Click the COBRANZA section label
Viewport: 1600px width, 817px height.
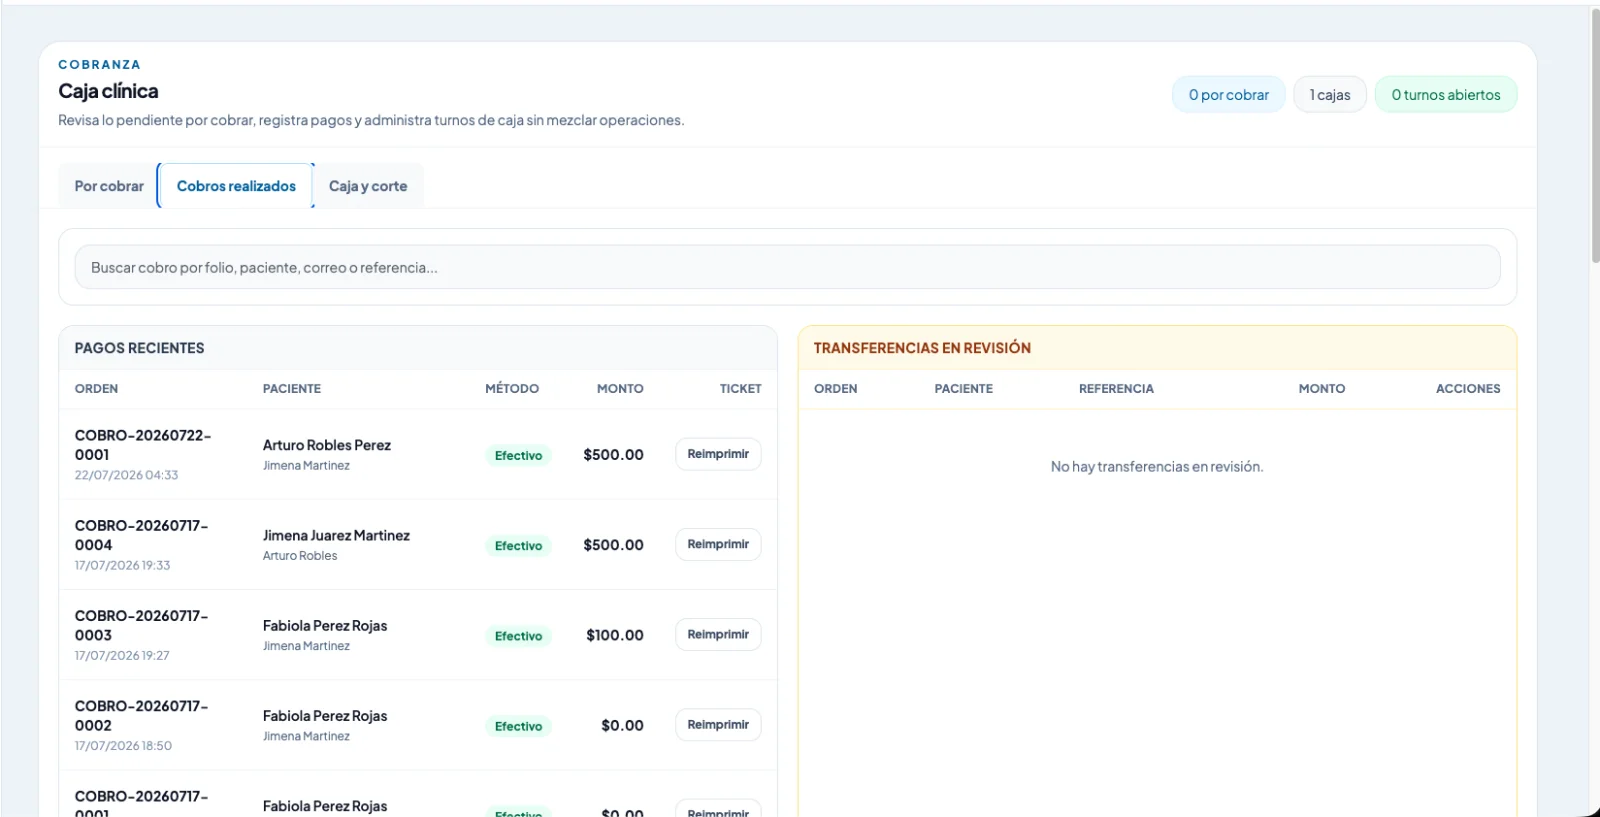point(99,64)
